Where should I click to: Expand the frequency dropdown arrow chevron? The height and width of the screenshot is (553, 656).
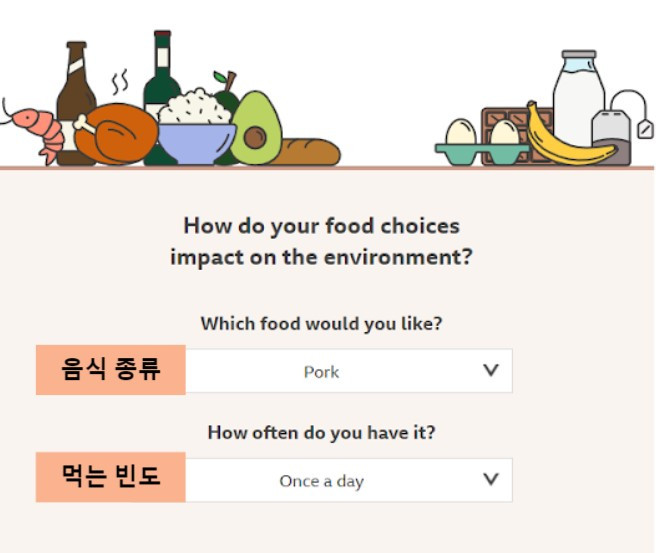click(x=491, y=479)
